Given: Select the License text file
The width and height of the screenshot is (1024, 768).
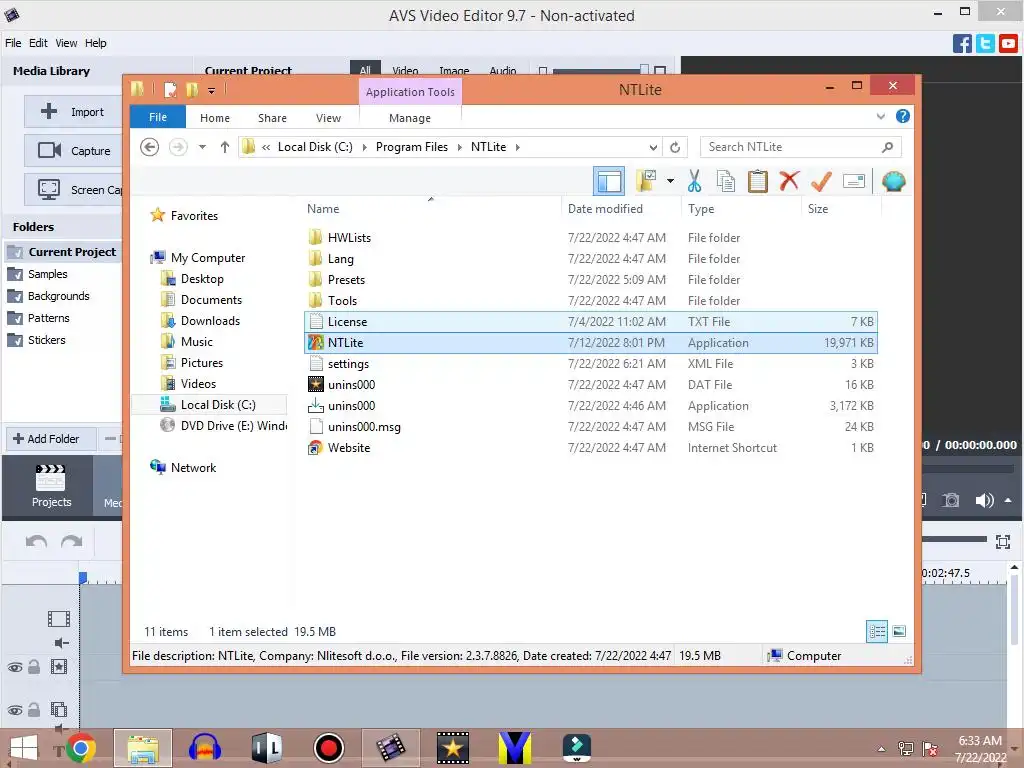Looking at the screenshot, I should pyautogui.click(x=590, y=321).
